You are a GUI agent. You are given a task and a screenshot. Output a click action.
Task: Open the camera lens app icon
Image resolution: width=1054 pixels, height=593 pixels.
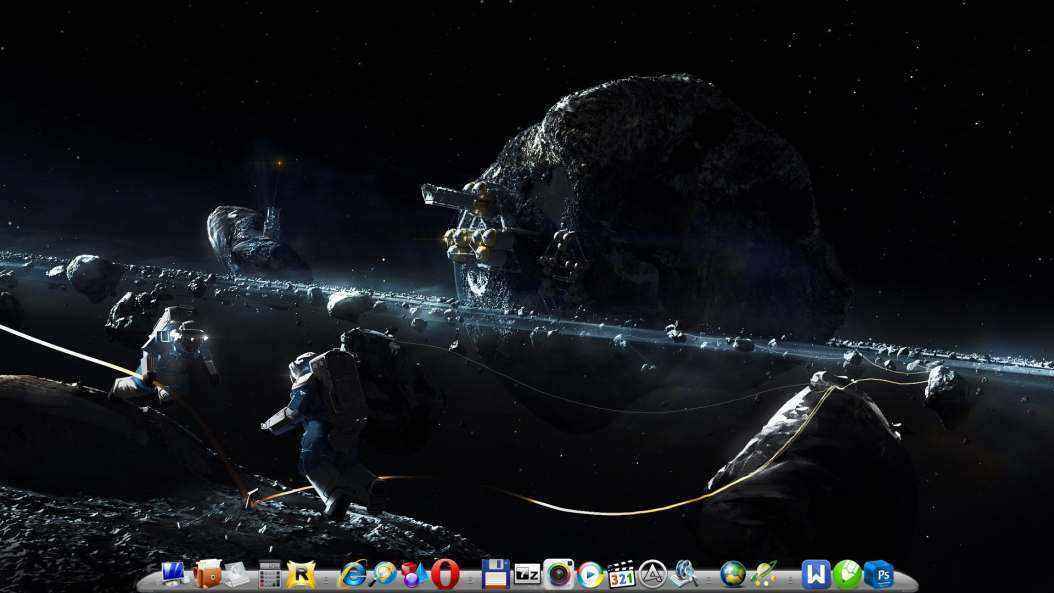click(x=558, y=574)
